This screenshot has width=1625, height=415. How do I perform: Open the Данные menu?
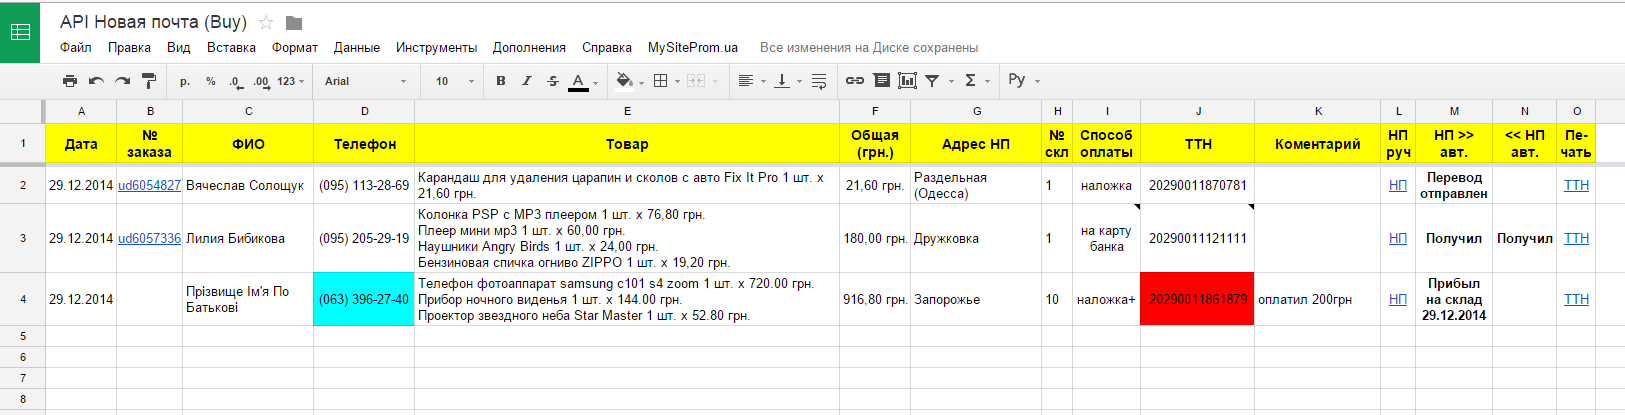coord(357,47)
